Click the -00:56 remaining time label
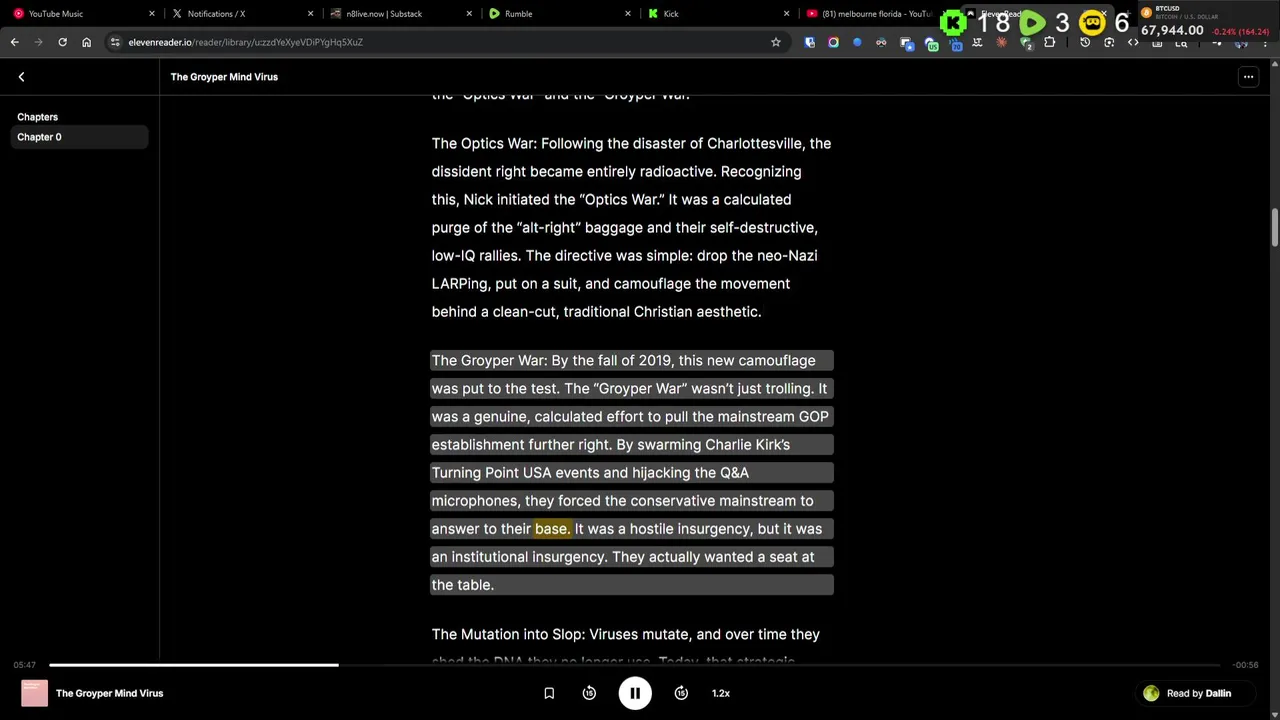 pyautogui.click(x=1245, y=665)
